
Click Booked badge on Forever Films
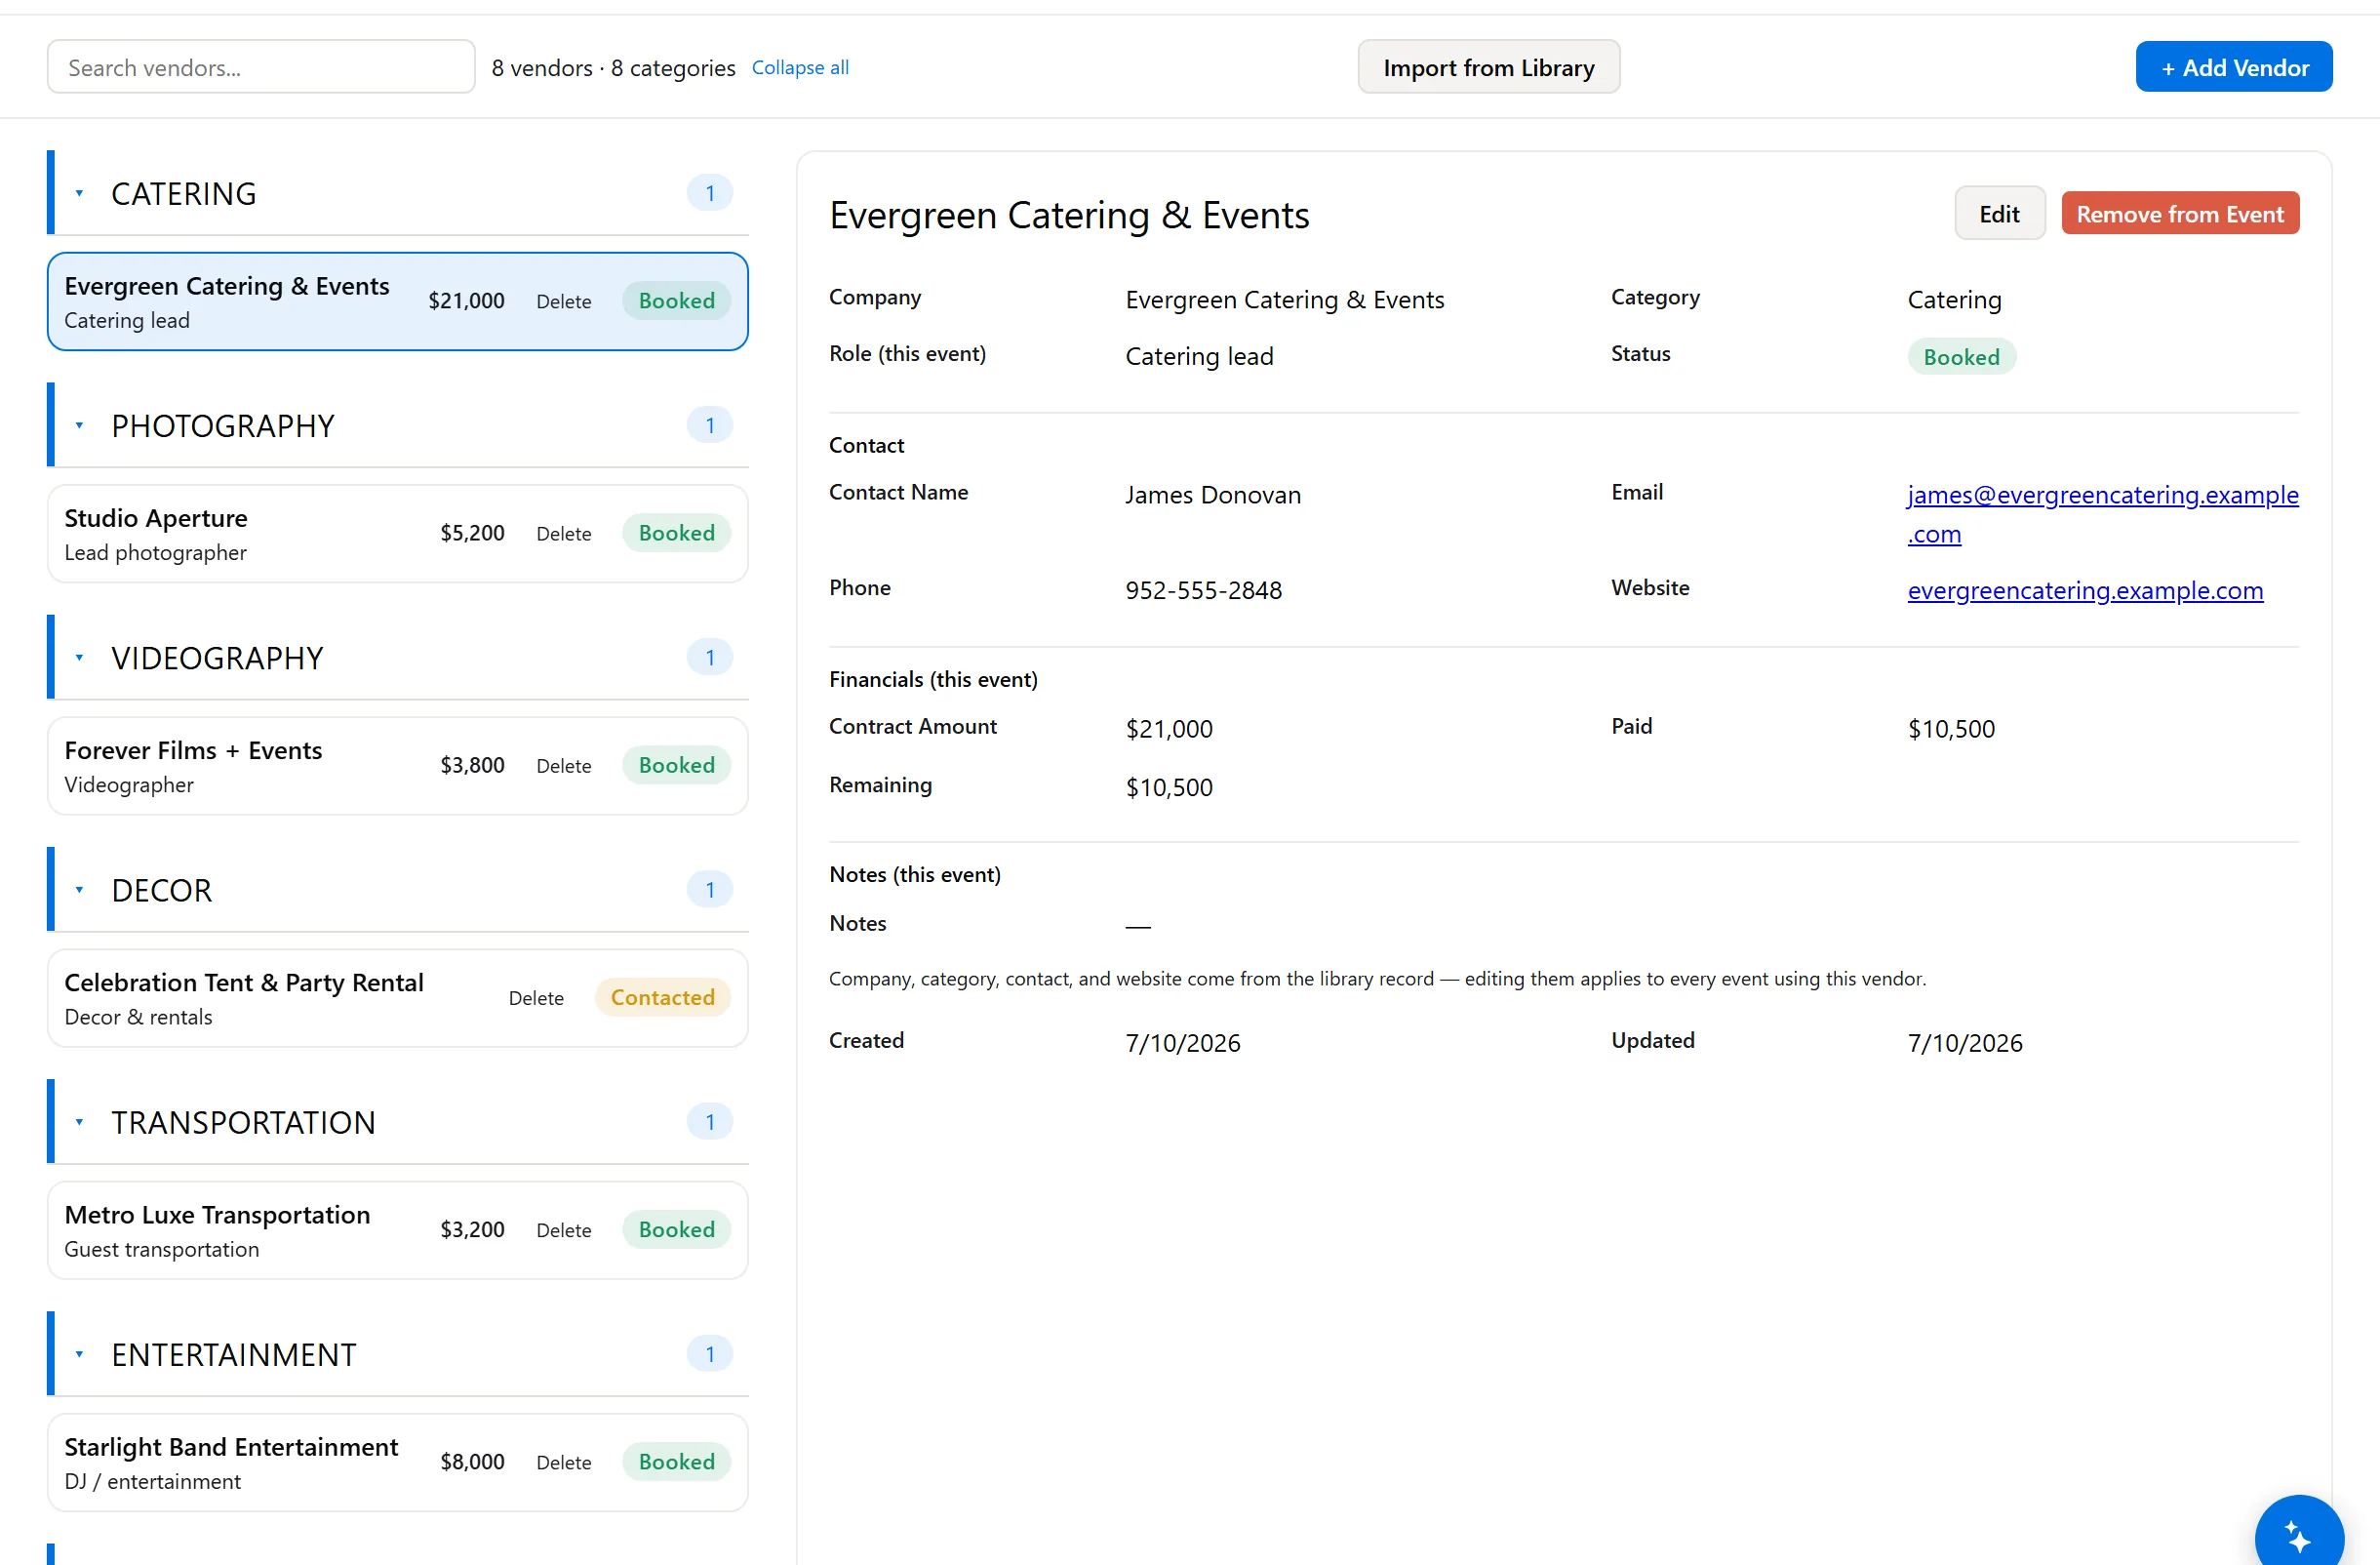(x=676, y=765)
